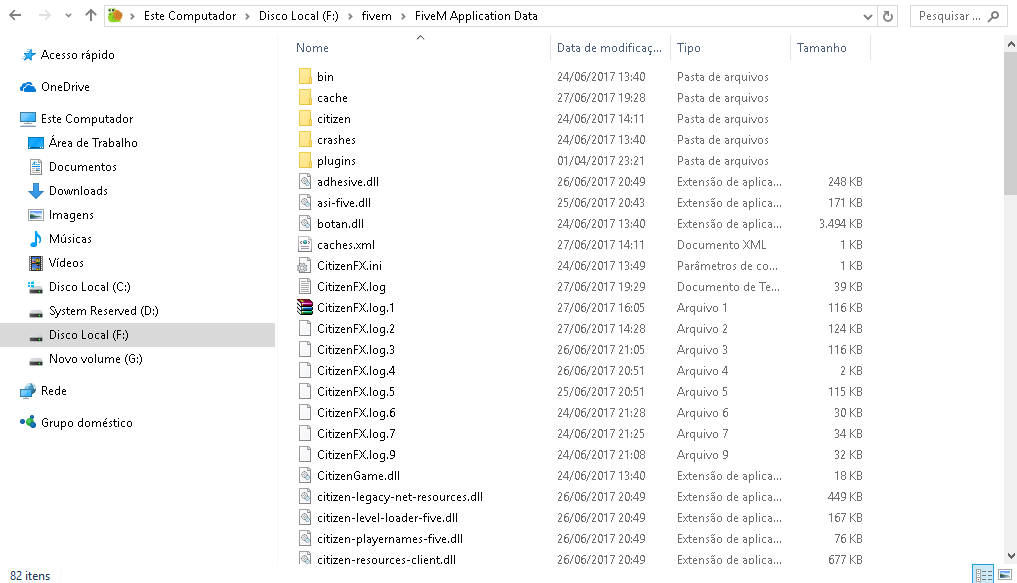Go back with the back arrow

16,16
